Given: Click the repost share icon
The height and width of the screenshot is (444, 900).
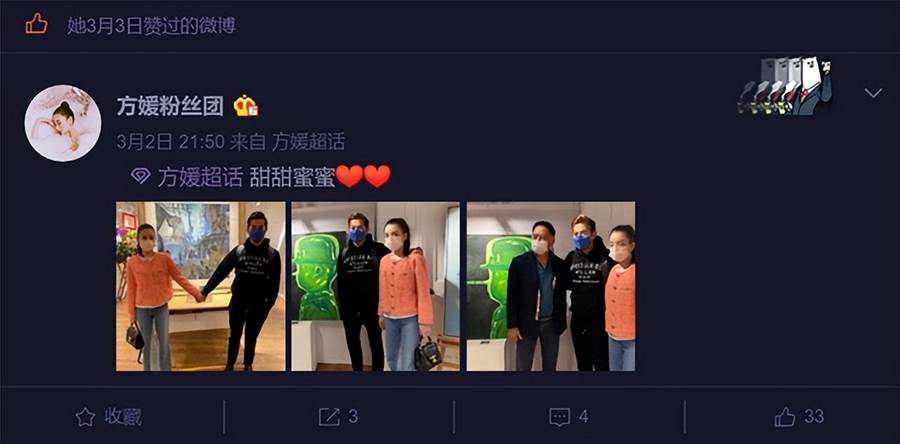Looking at the screenshot, I should click(x=329, y=417).
